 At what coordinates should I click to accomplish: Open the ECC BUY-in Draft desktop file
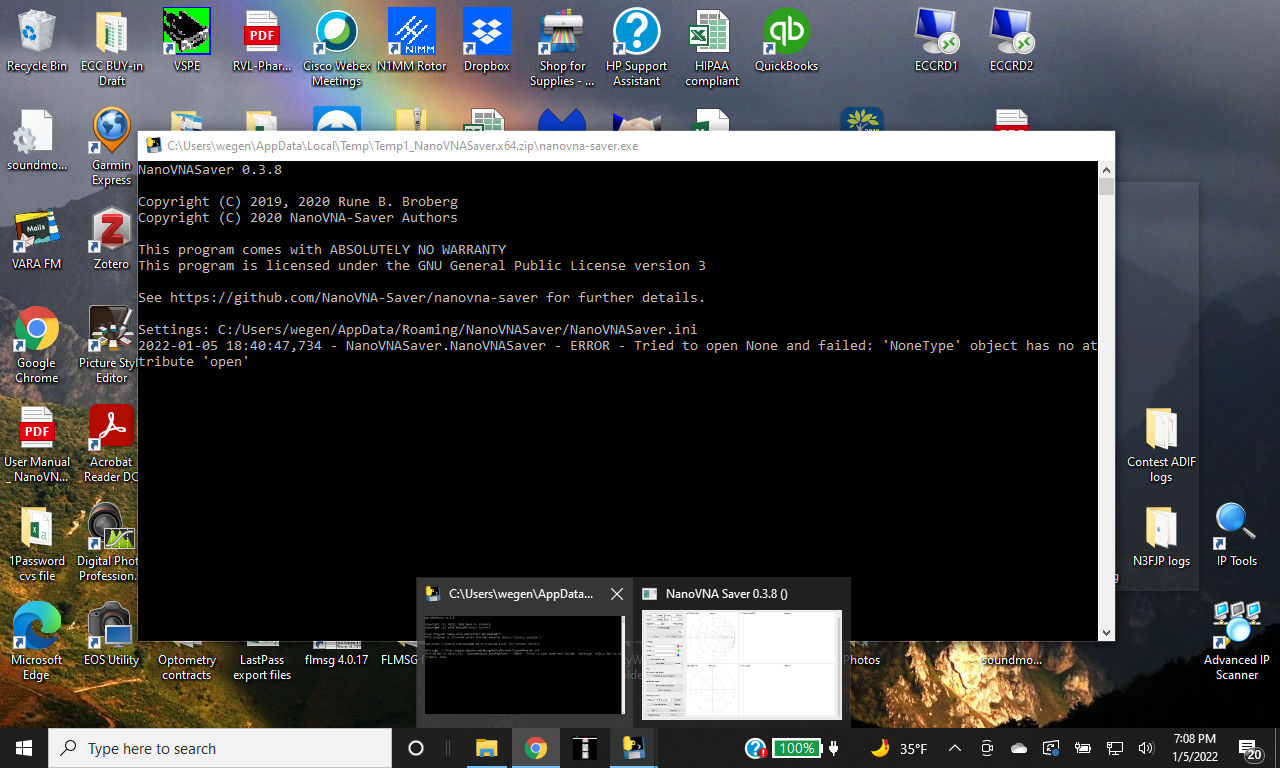pyautogui.click(x=112, y=48)
